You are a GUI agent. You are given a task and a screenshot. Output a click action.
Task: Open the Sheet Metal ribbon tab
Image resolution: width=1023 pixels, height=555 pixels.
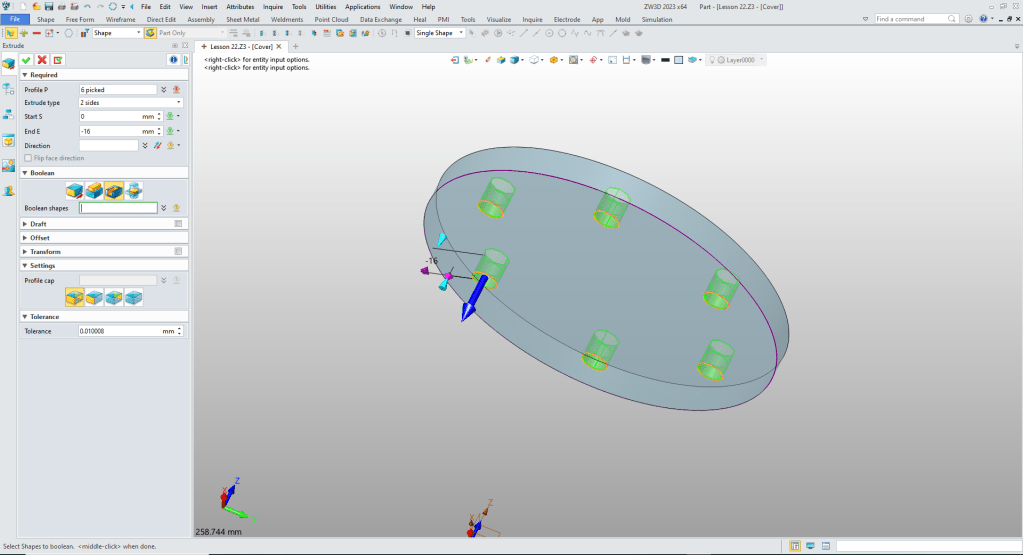click(243, 19)
